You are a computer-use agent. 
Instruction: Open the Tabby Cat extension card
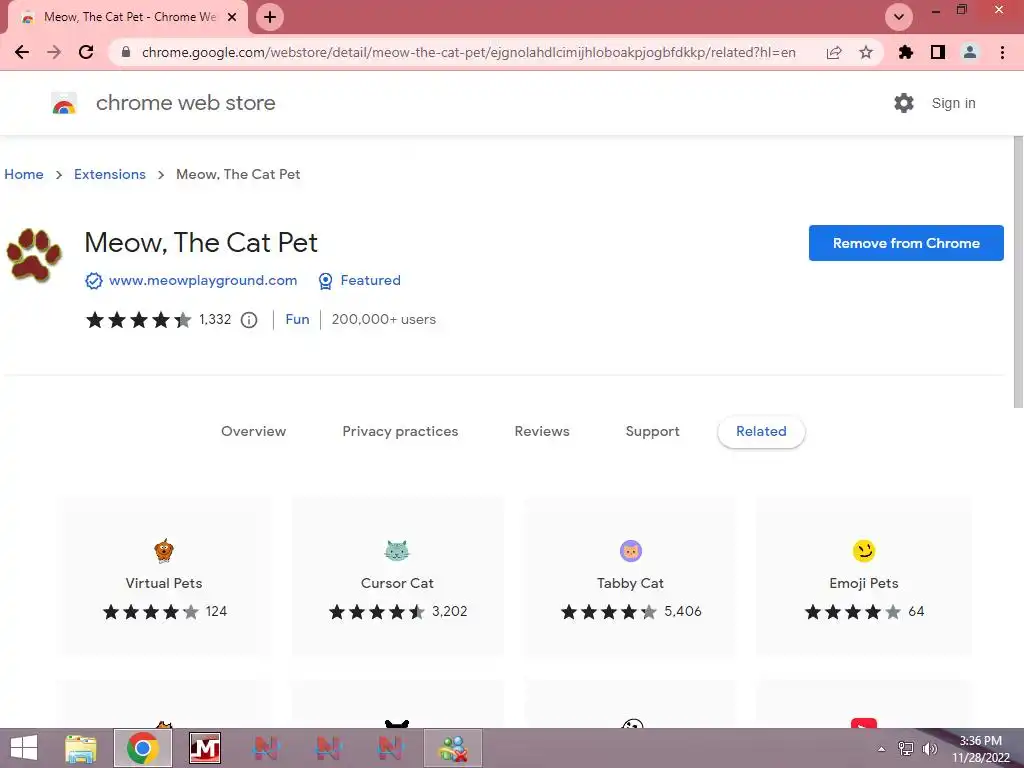(x=630, y=576)
